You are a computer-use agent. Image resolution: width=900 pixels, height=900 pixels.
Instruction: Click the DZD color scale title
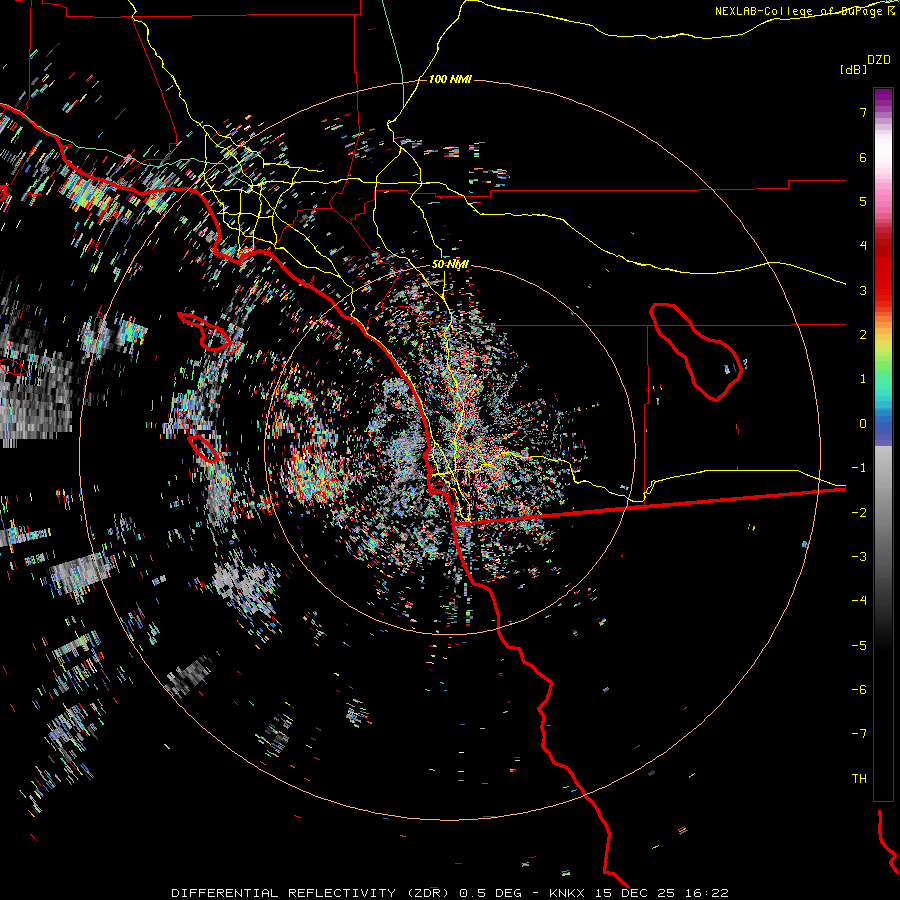click(879, 60)
